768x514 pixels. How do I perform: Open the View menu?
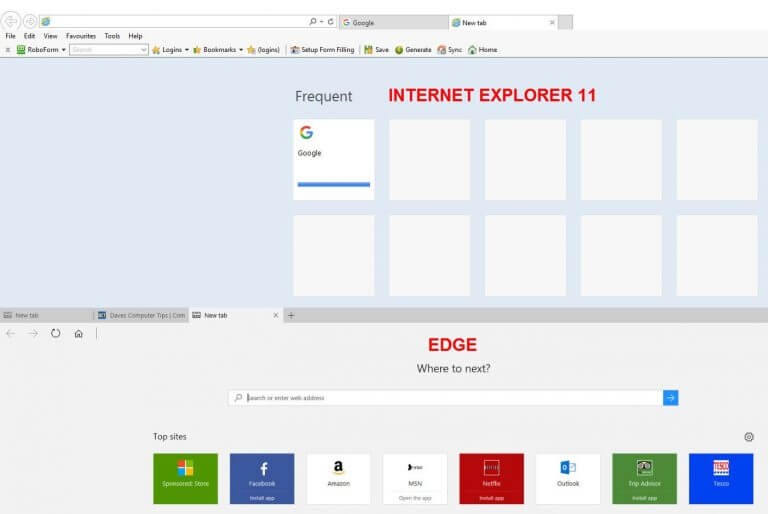click(50, 36)
